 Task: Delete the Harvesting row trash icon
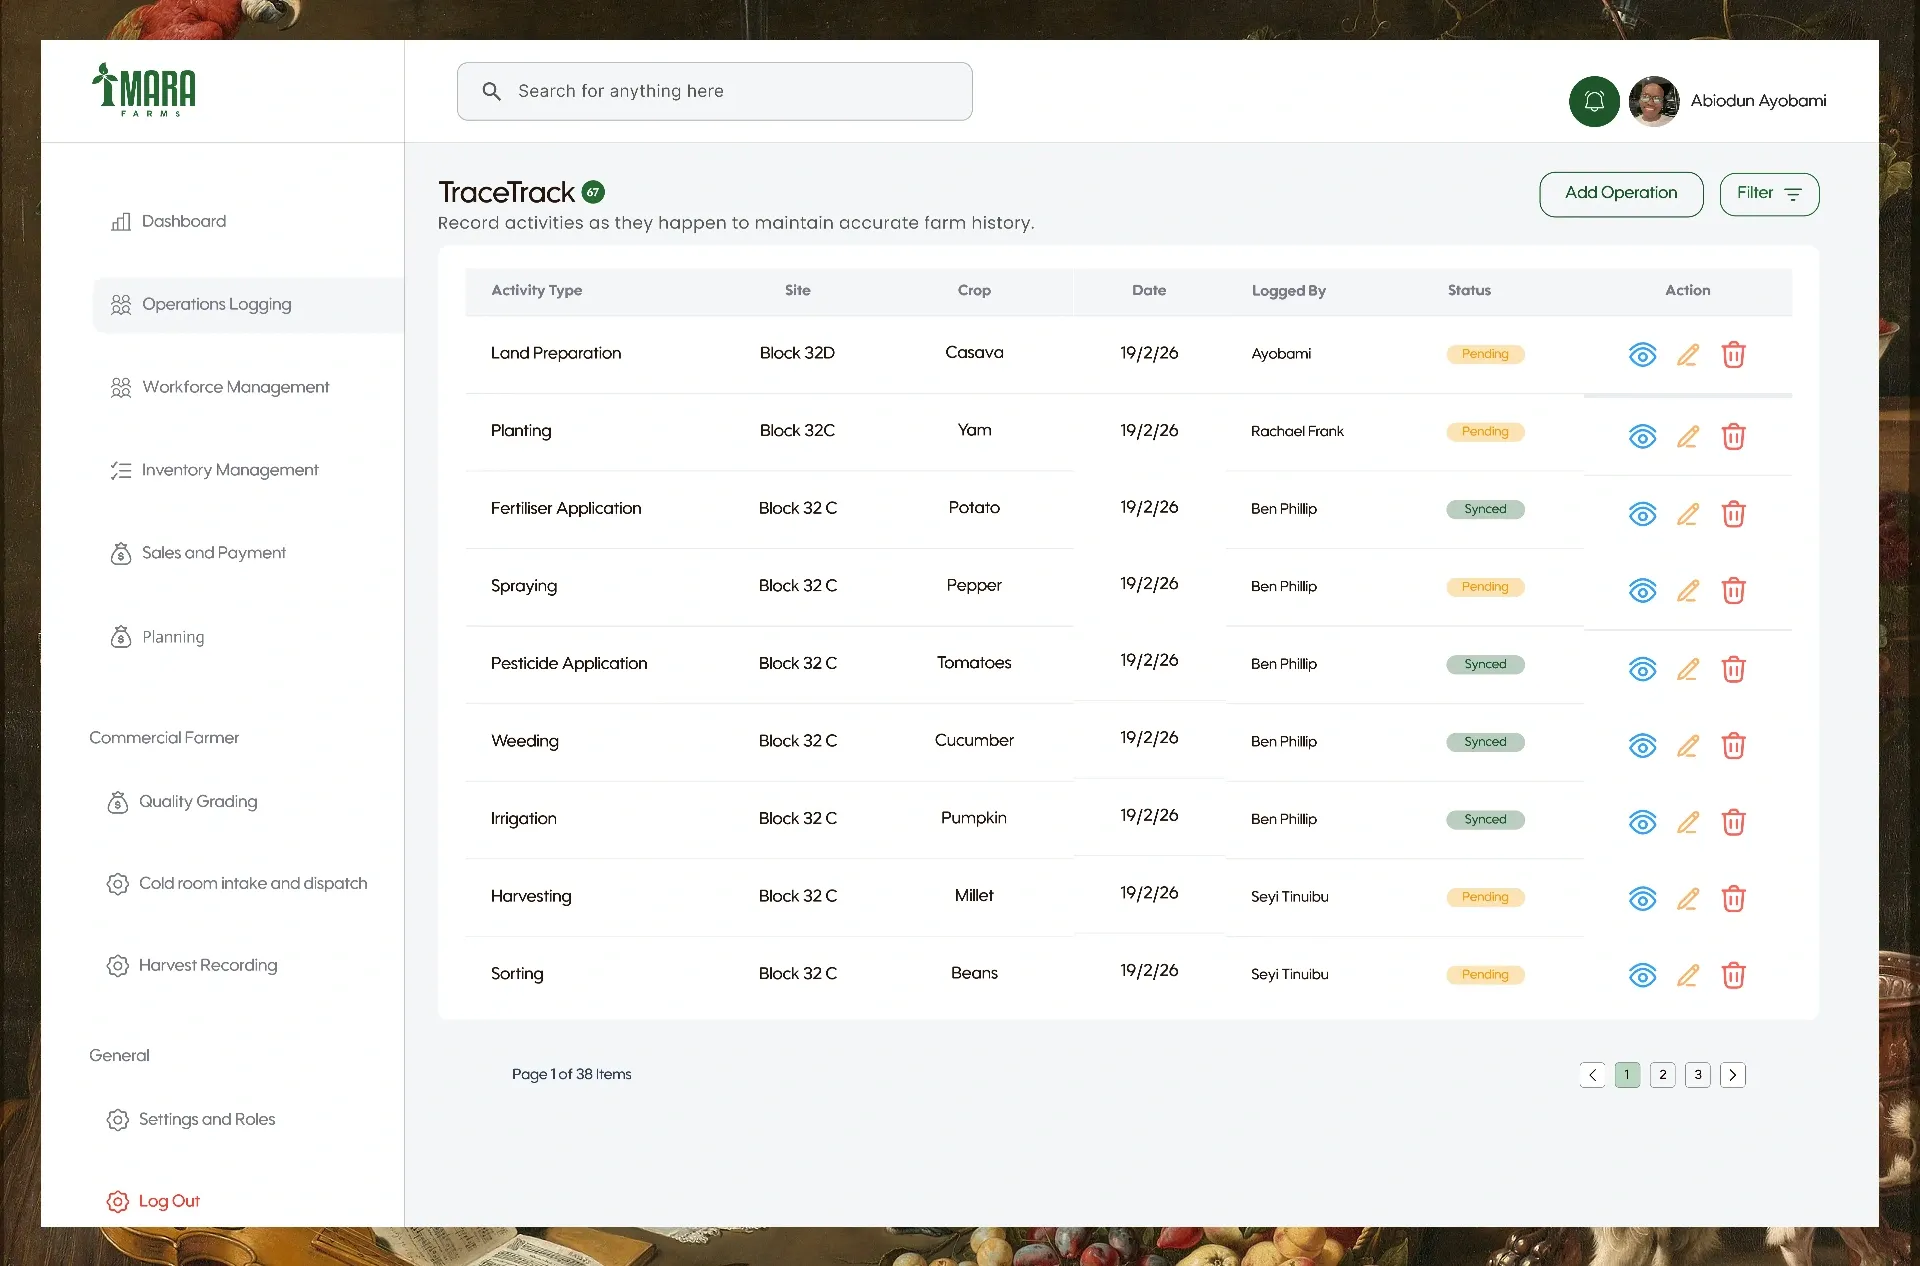point(1733,899)
